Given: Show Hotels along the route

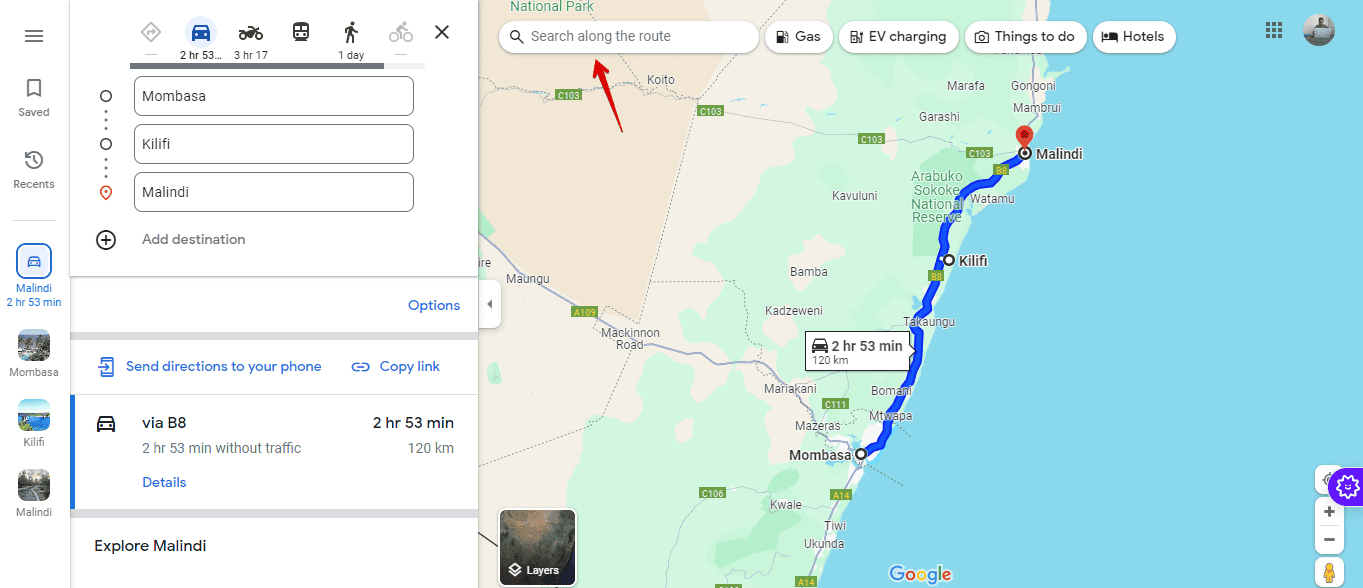Looking at the screenshot, I should (1134, 36).
